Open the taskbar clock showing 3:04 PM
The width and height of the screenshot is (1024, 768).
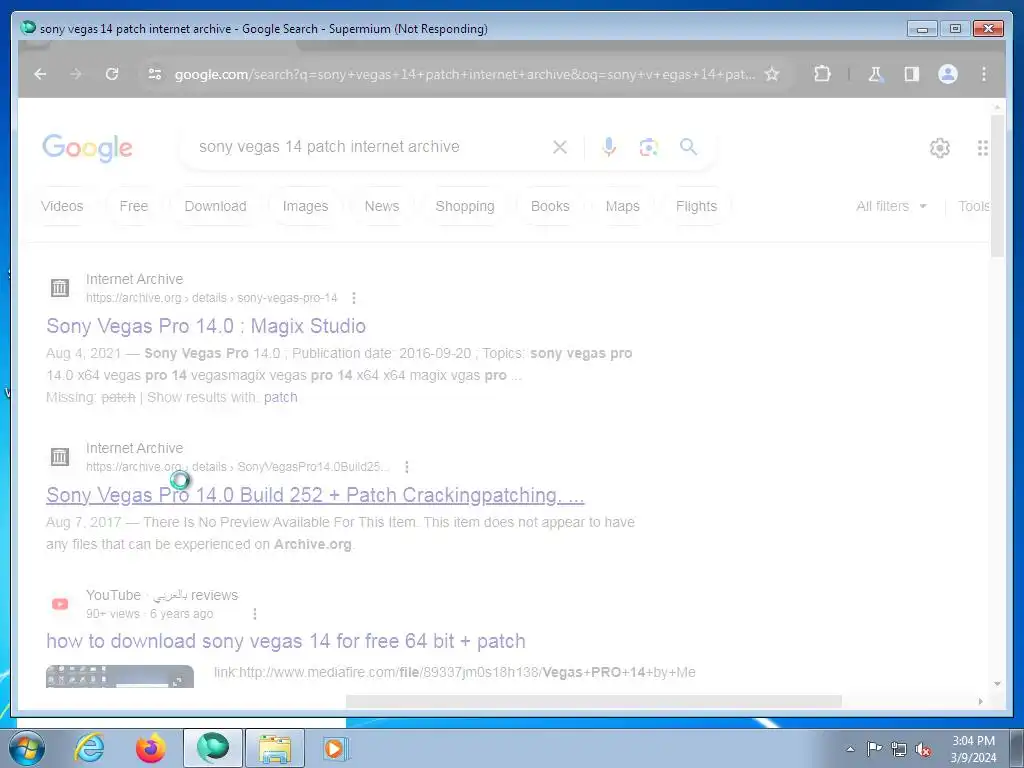(x=973, y=749)
